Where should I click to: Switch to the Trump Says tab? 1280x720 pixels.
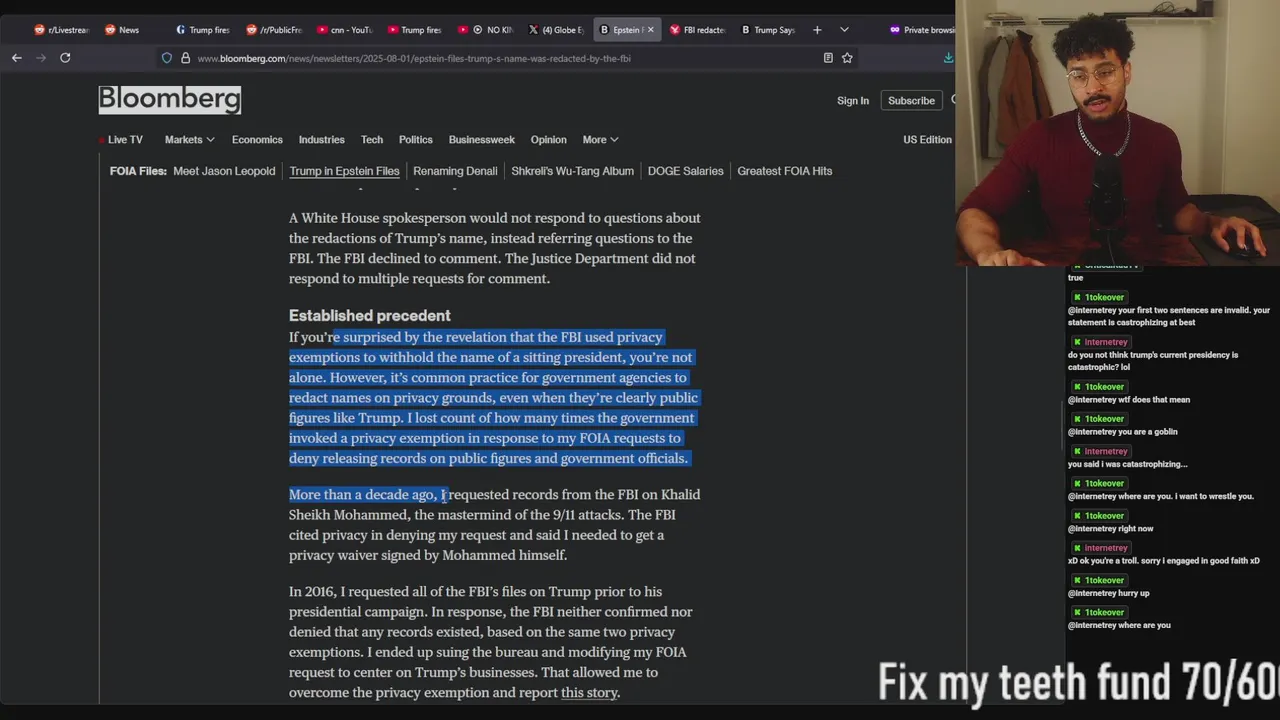[769, 30]
